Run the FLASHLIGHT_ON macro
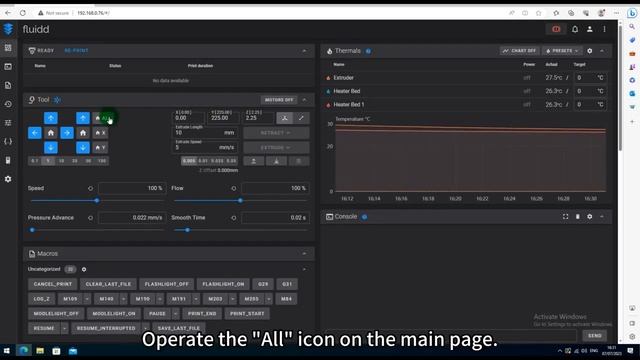This screenshot has width=640, height=360. [x=223, y=284]
